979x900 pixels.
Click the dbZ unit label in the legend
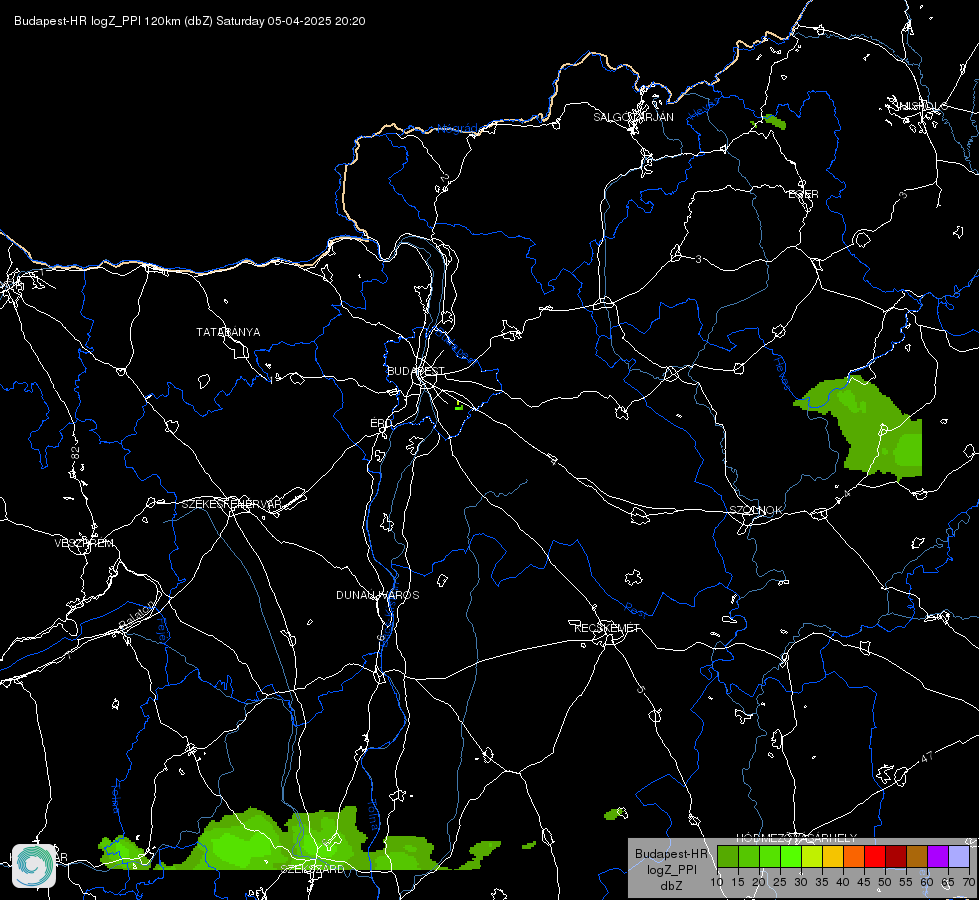point(671,886)
